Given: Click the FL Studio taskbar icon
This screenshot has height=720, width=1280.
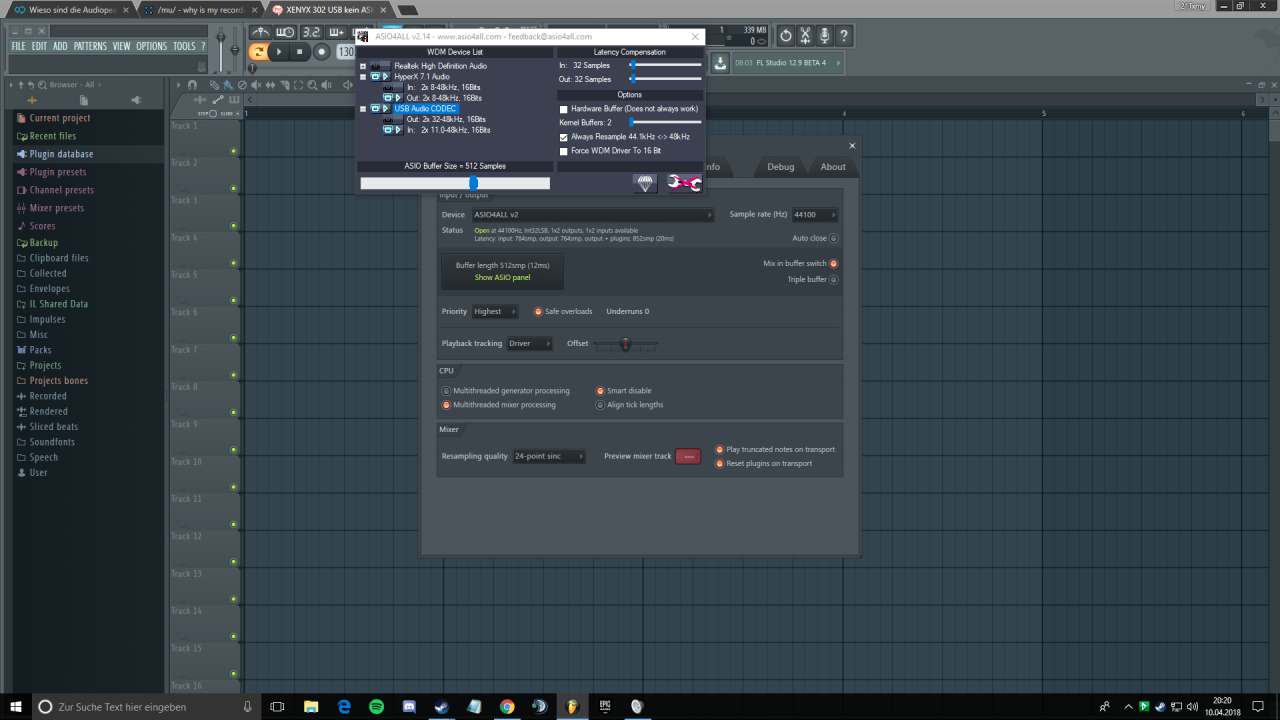Looking at the screenshot, I should coord(572,706).
